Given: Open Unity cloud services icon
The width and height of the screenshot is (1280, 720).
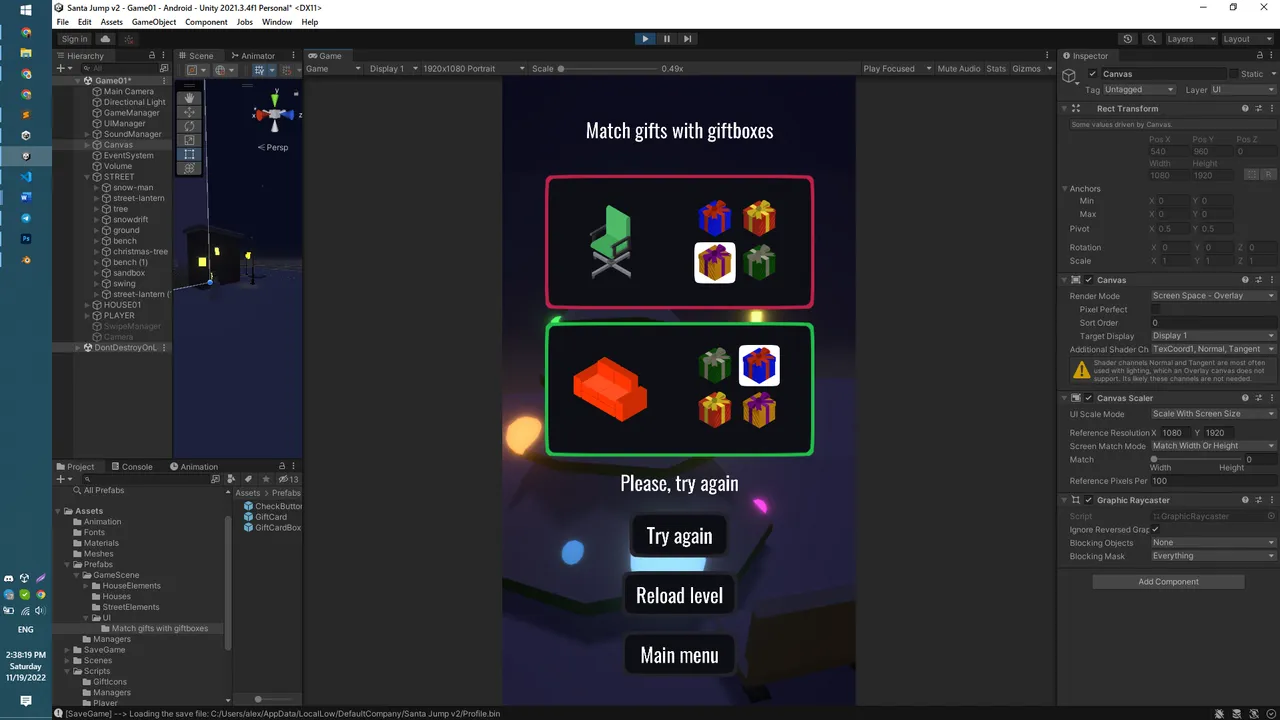Looking at the screenshot, I should [x=106, y=39].
